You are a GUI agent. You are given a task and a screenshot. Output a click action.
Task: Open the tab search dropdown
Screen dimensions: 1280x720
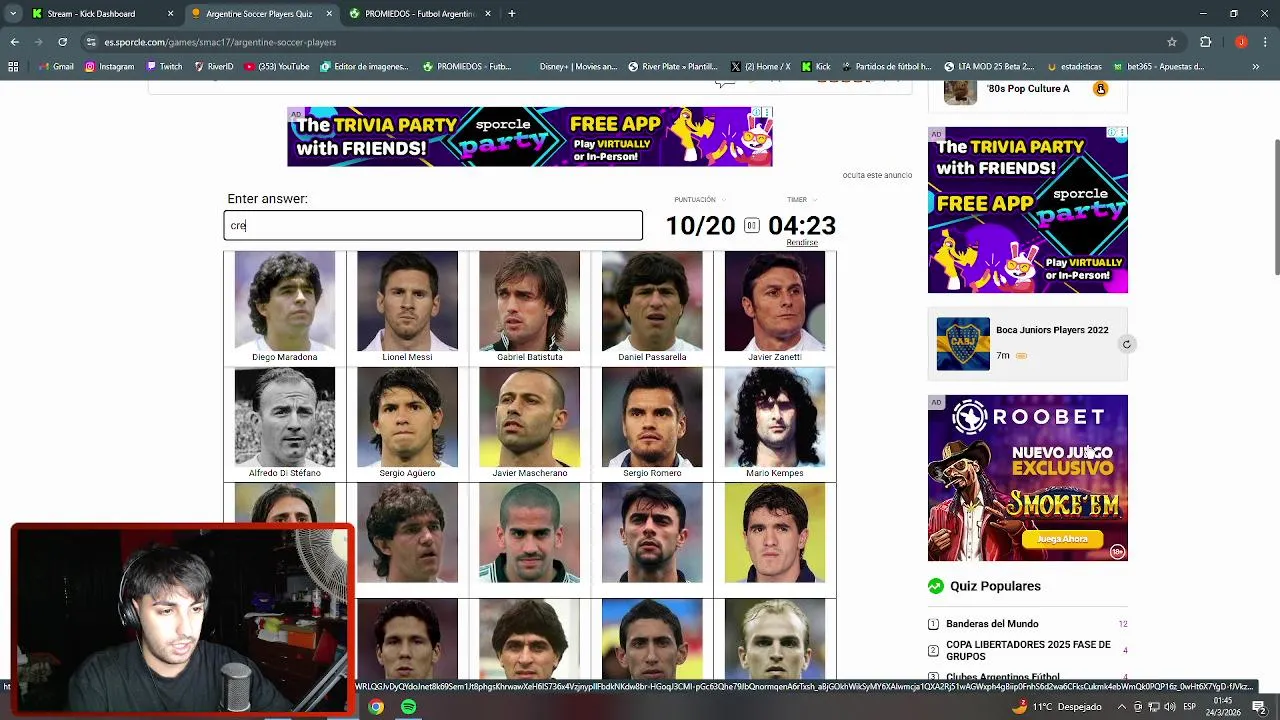[13, 14]
